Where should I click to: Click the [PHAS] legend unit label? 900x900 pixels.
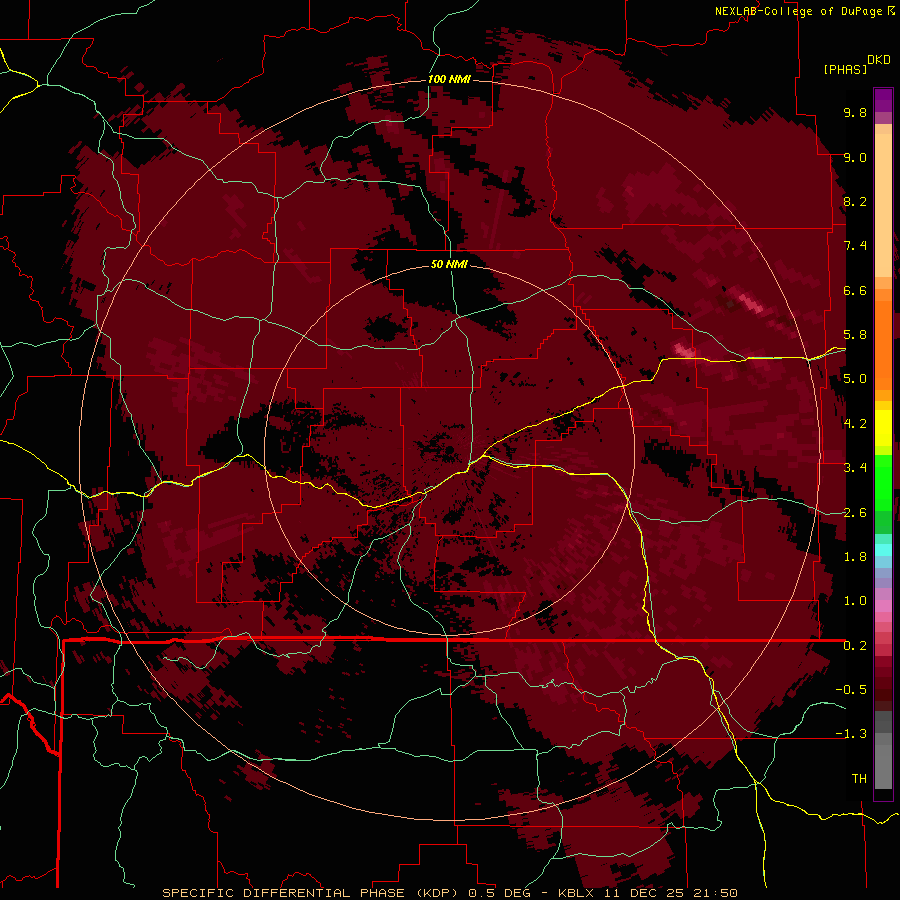845,69
